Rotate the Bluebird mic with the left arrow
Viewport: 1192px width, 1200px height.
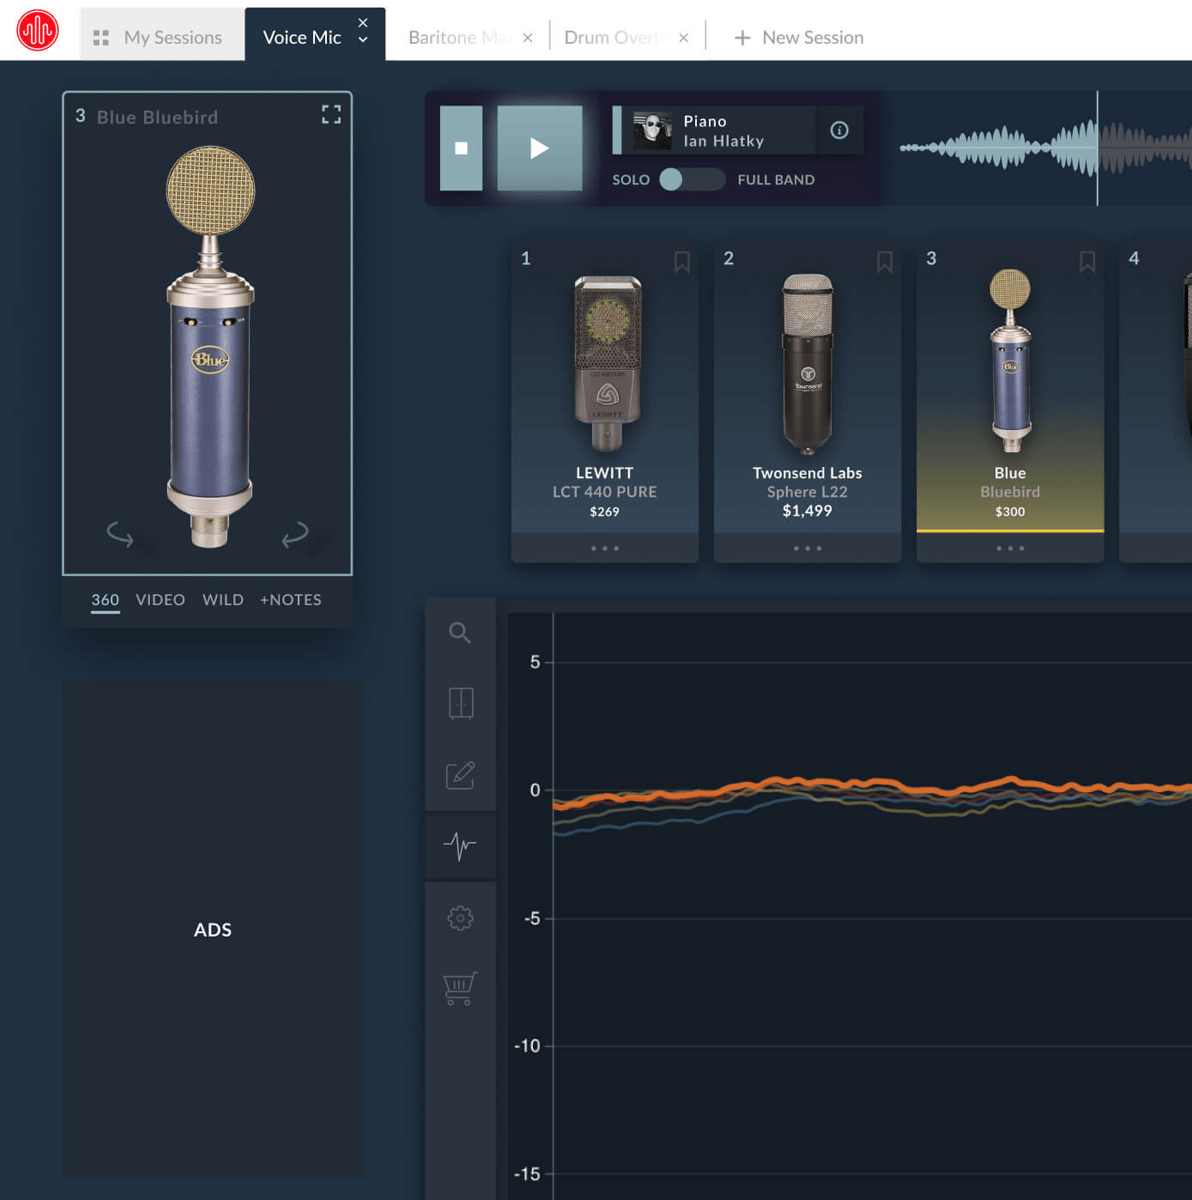click(120, 534)
